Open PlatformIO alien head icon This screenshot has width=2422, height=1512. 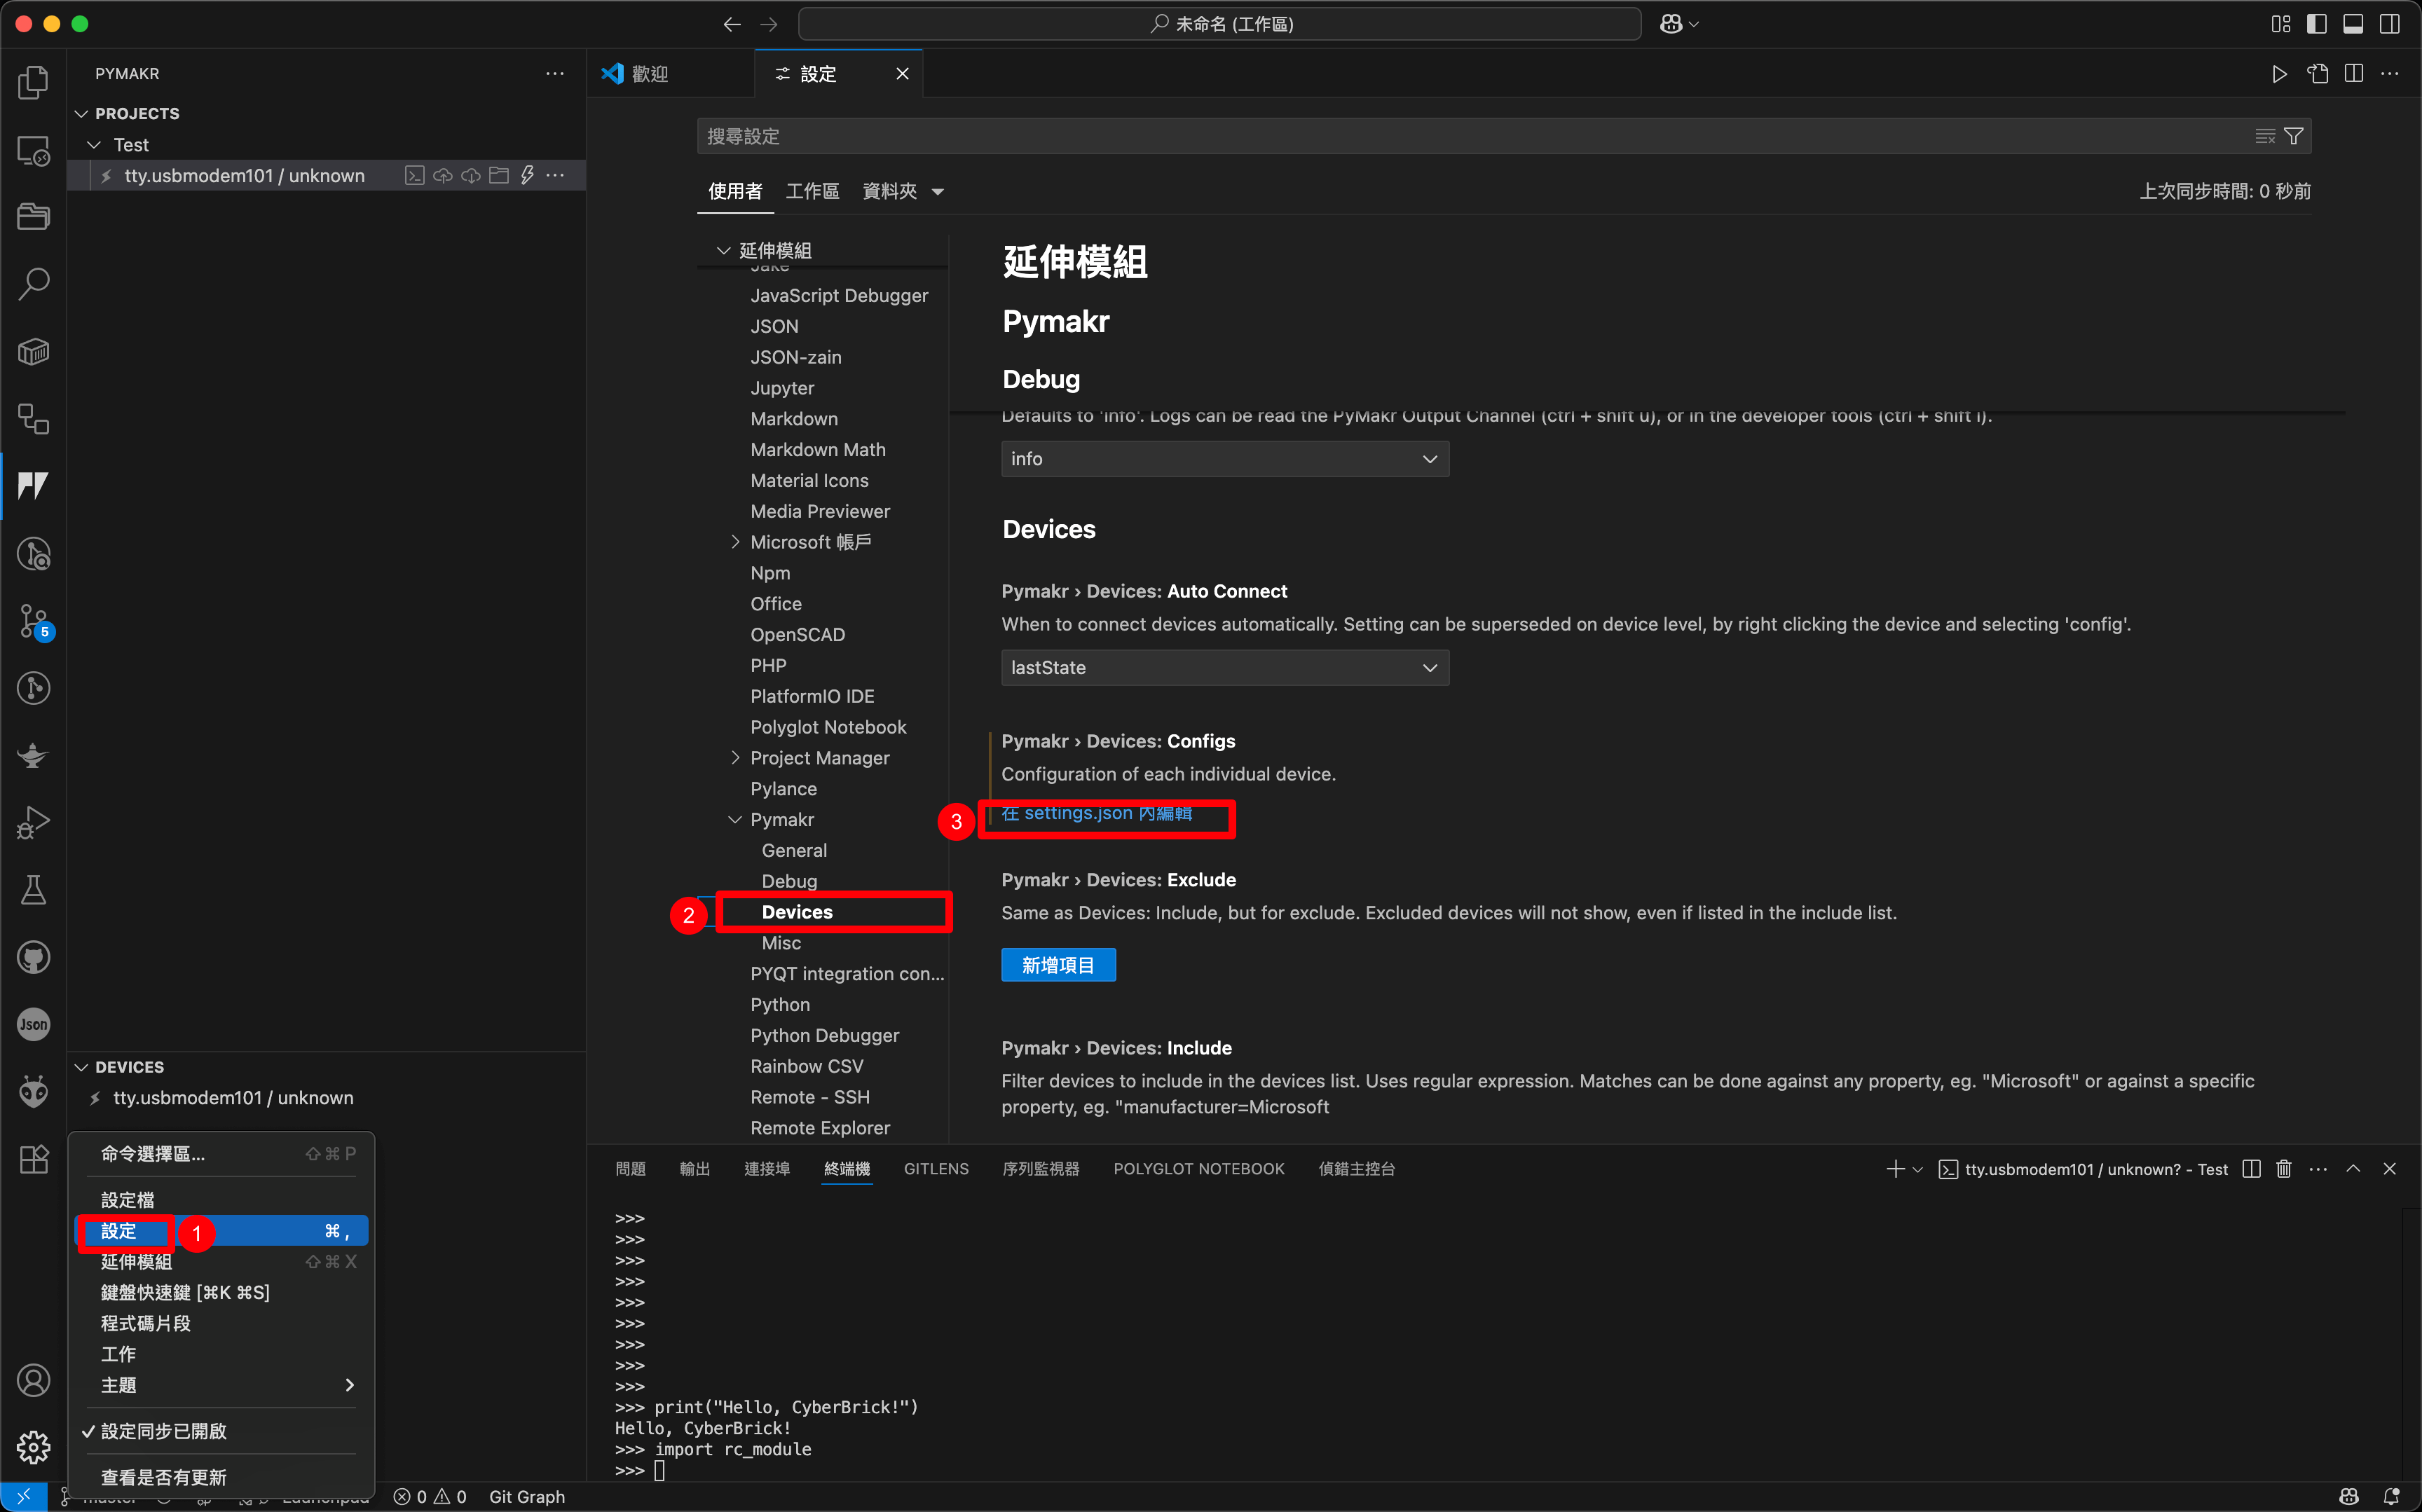point(33,1092)
